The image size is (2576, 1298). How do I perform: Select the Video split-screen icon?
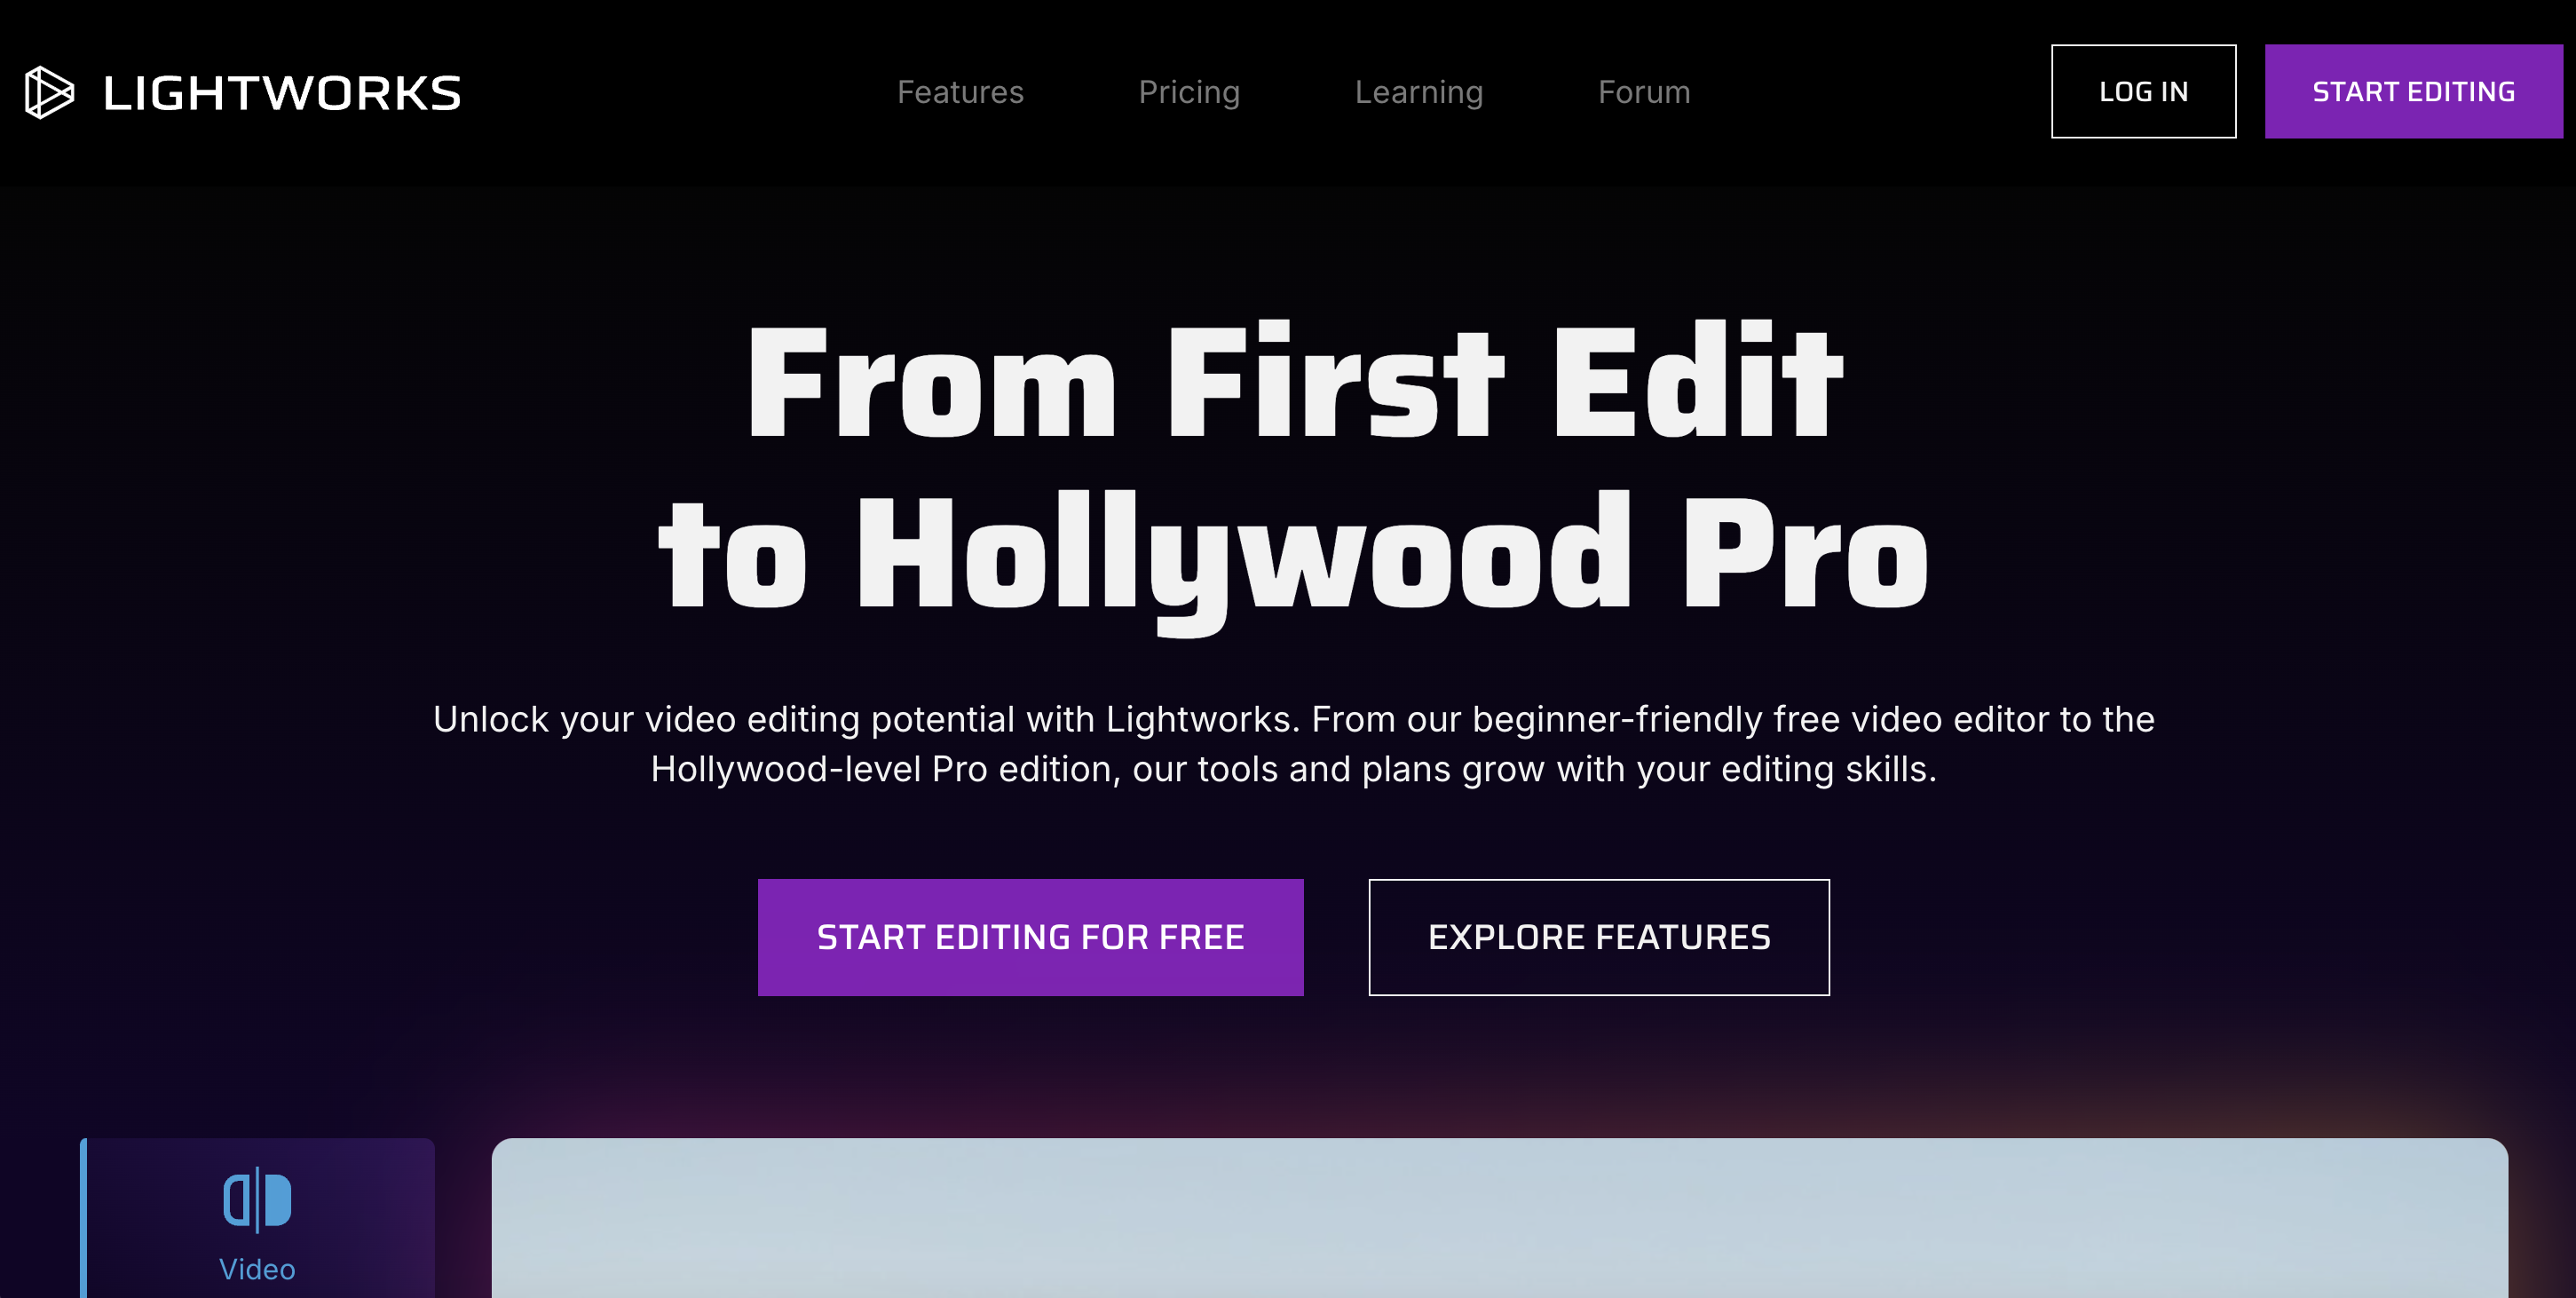(257, 1199)
